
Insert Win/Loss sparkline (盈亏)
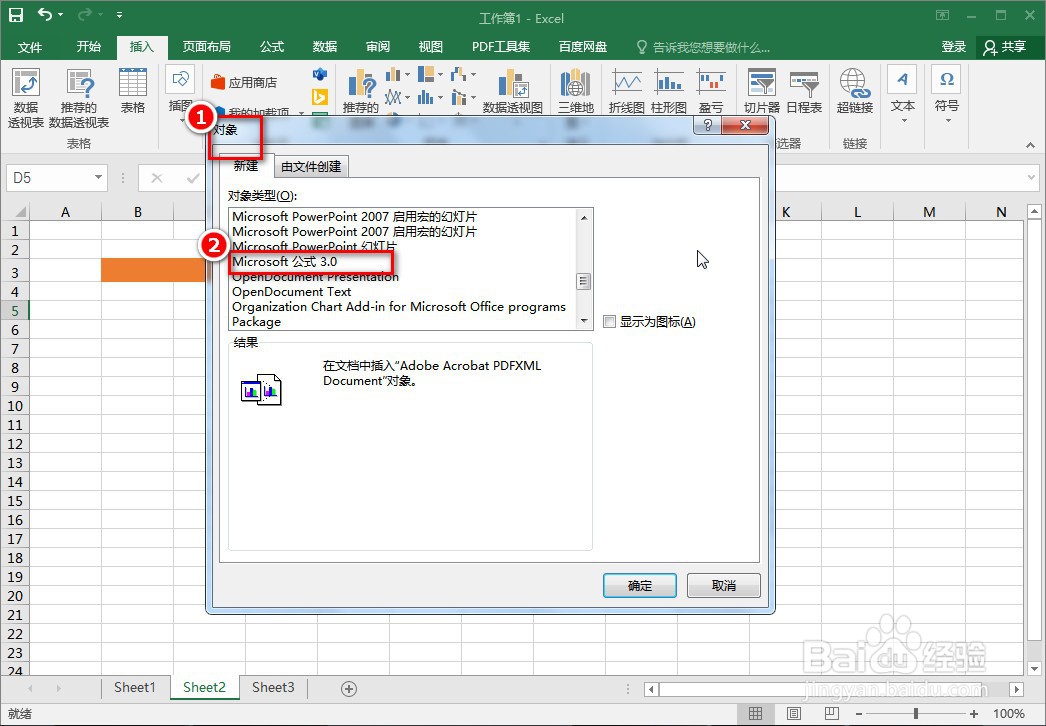coord(711,91)
